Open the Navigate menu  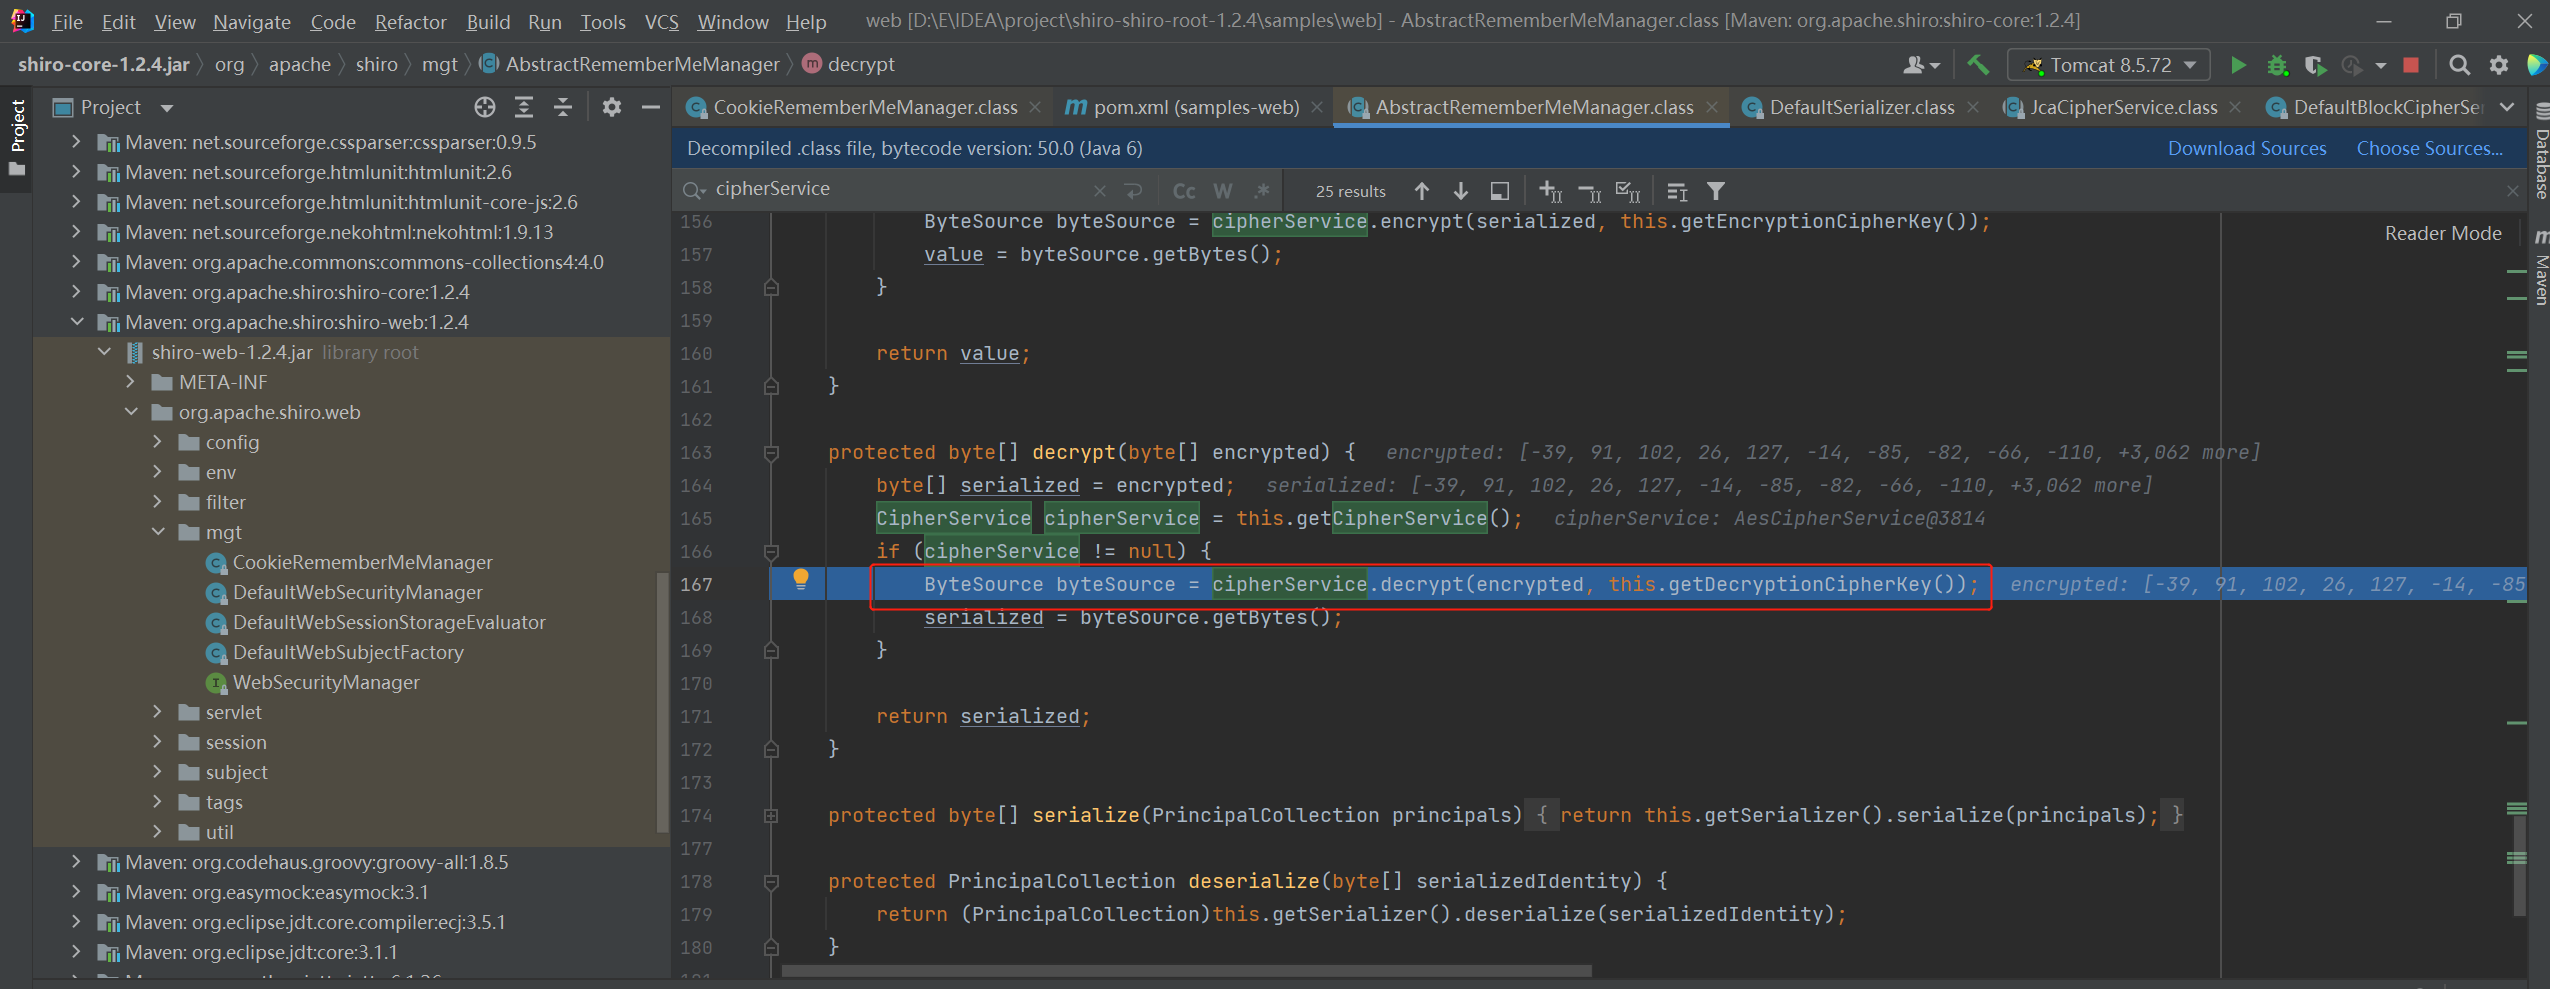tap(251, 22)
